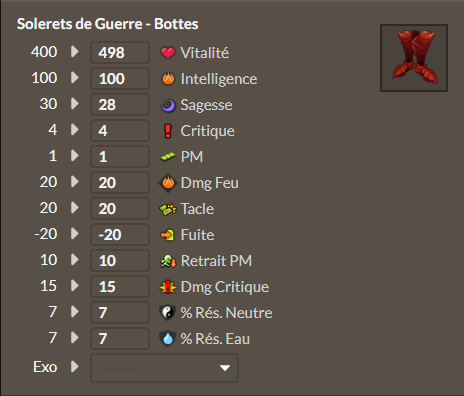Open the Exo dropdown menu

[x=164, y=368]
